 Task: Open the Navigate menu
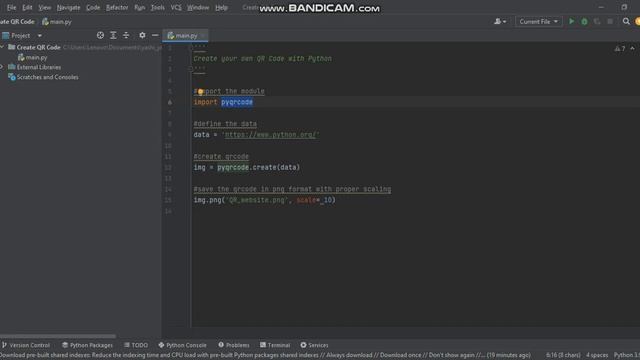click(x=69, y=7)
